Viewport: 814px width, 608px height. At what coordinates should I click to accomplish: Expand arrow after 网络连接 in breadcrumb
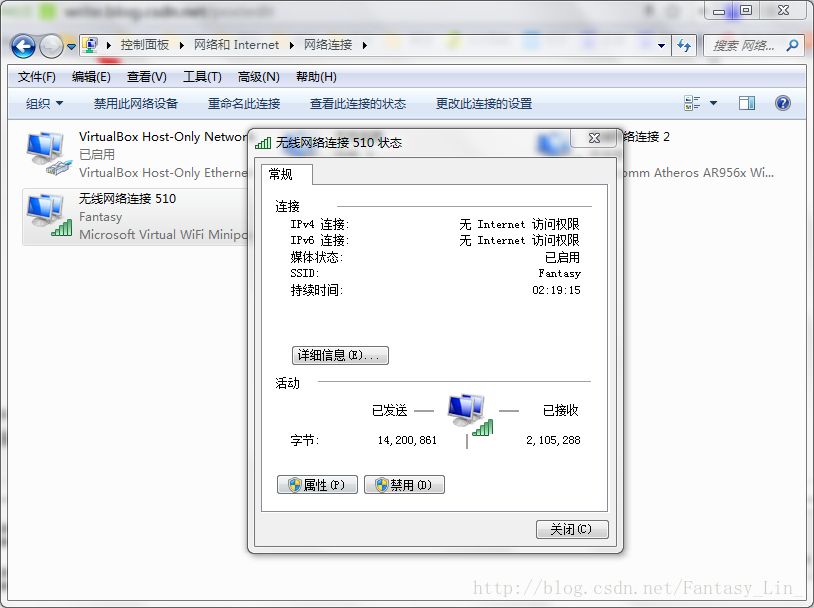[x=365, y=46]
